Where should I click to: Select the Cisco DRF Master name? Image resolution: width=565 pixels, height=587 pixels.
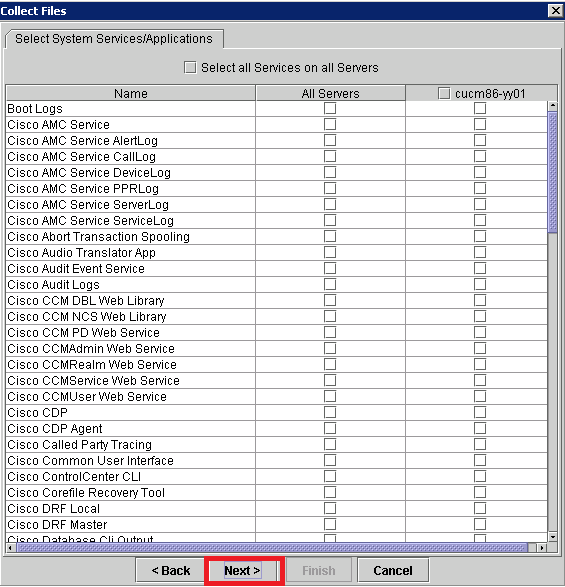point(57,524)
